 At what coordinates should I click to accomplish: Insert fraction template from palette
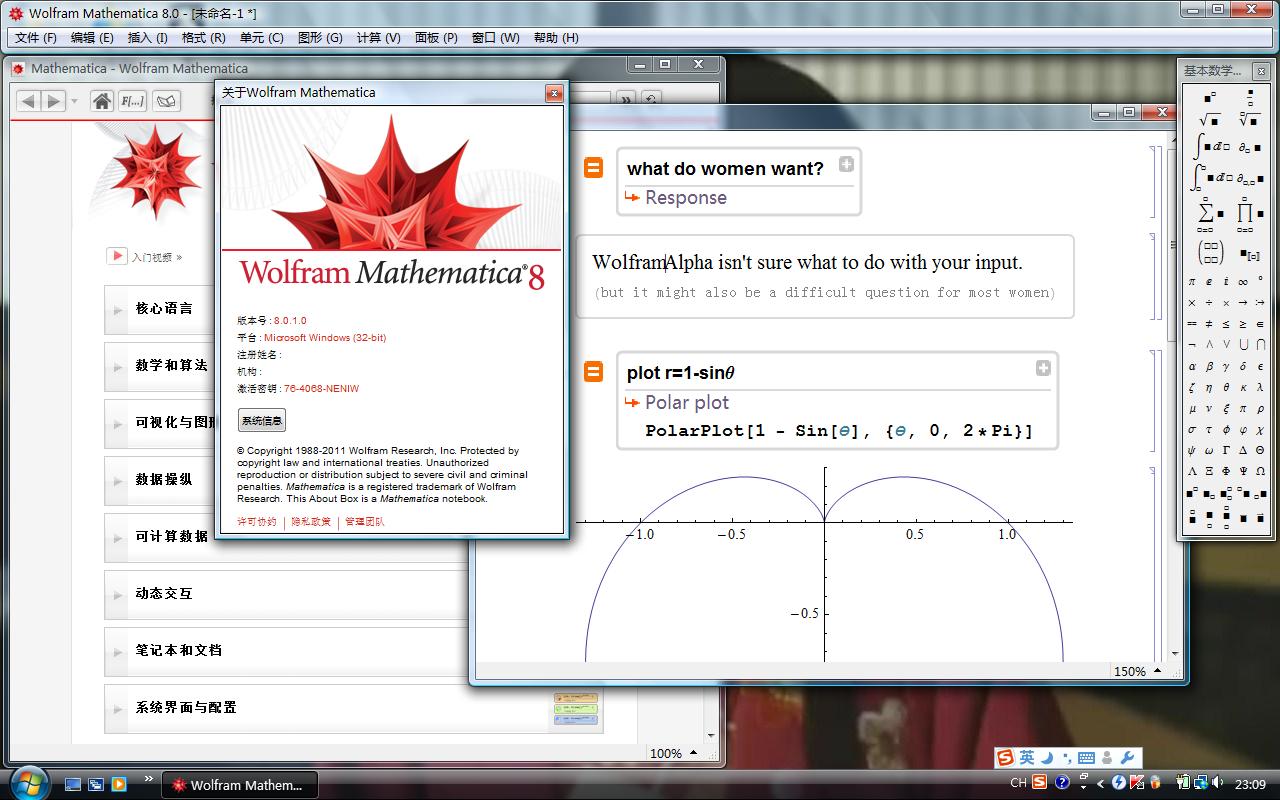(1250, 97)
